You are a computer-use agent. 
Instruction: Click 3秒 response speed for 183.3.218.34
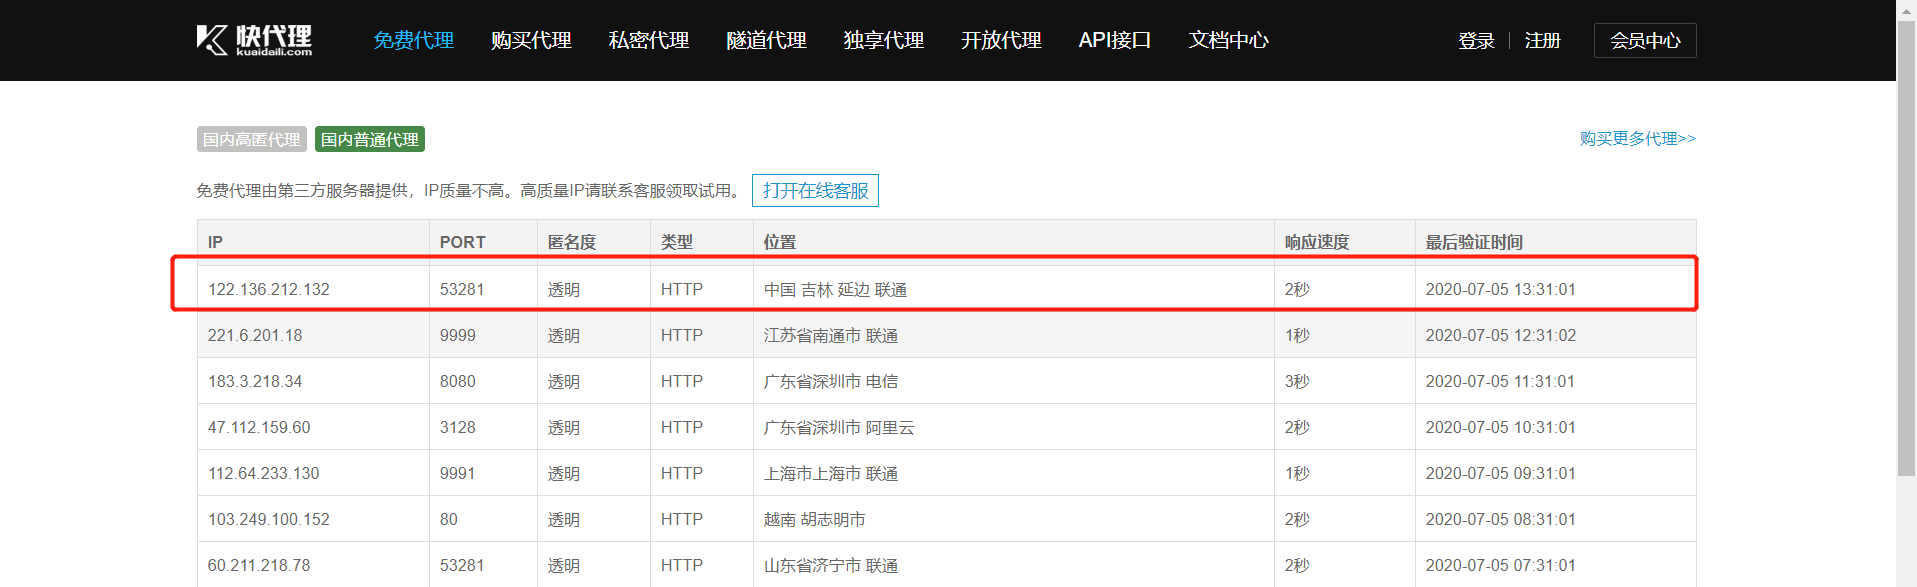[x=1297, y=381]
